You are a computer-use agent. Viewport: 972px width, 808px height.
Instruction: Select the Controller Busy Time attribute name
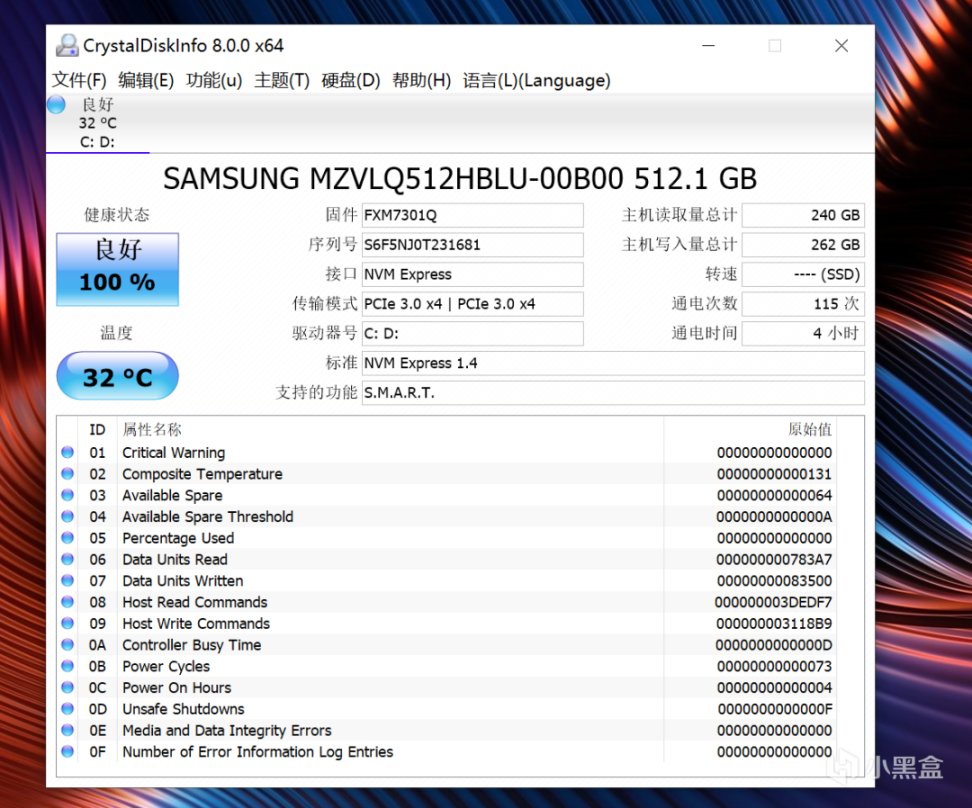(192, 646)
